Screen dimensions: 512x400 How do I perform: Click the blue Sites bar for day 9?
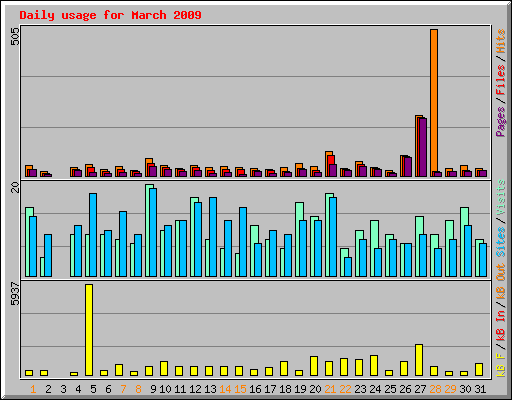(153, 232)
